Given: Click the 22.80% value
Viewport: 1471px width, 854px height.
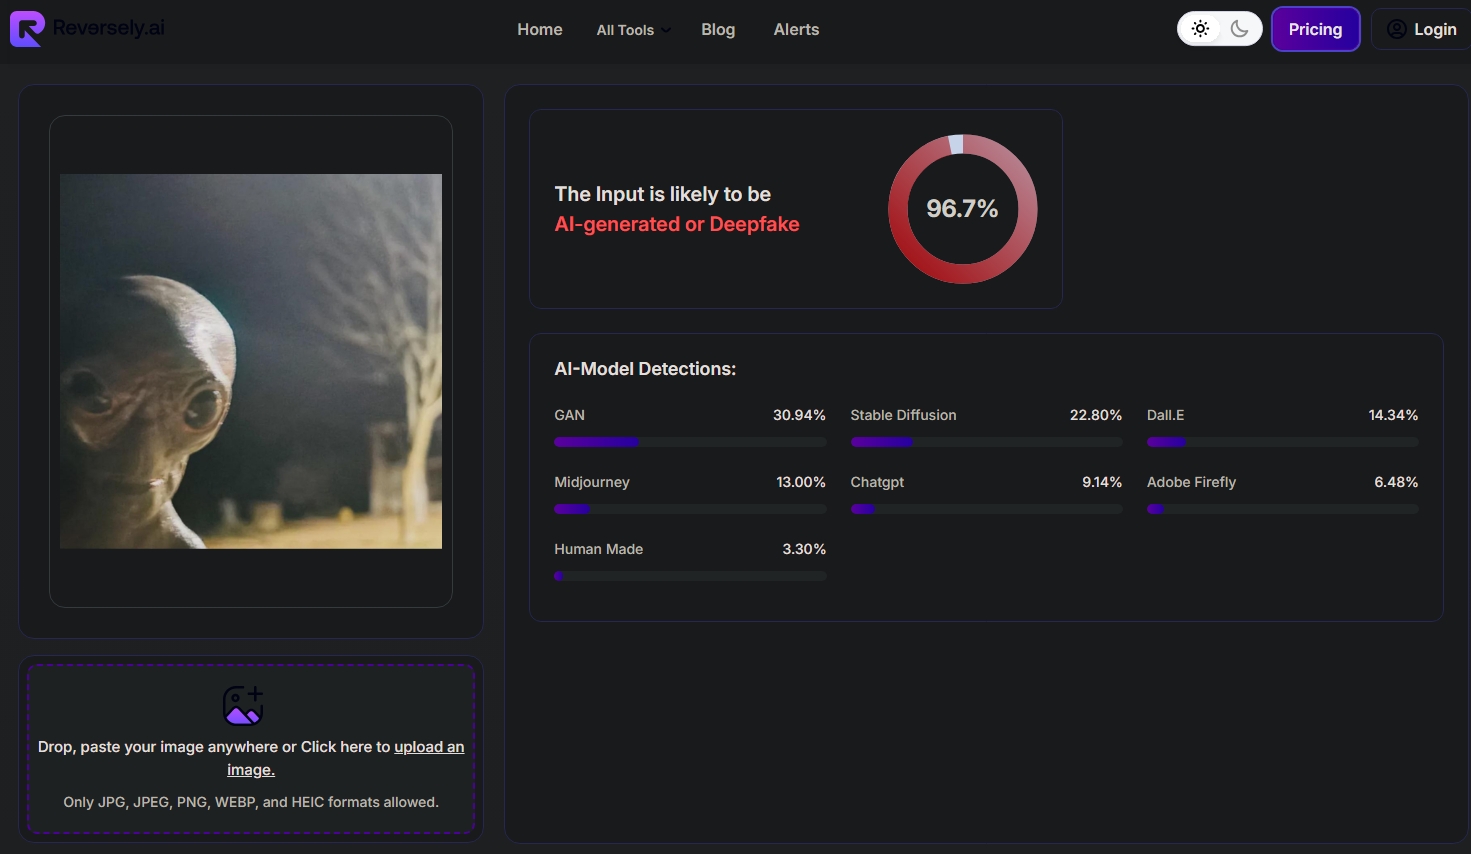Looking at the screenshot, I should pos(1096,415).
